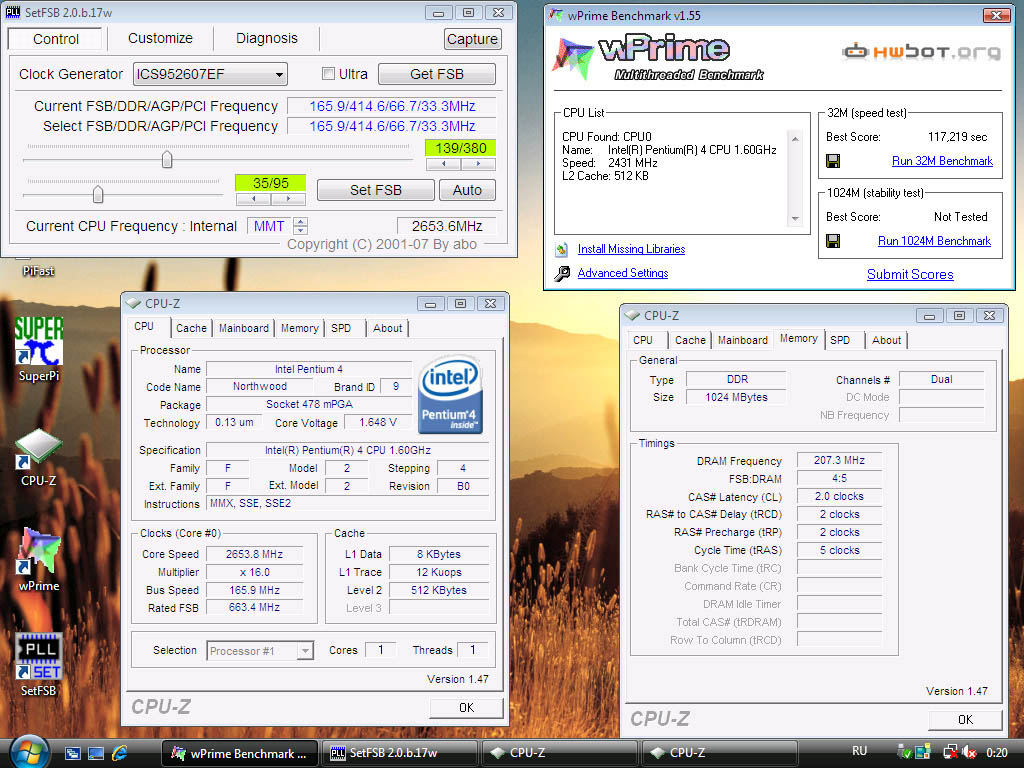
Task: Open About tab in left CPU-Z window
Action: 387,328
